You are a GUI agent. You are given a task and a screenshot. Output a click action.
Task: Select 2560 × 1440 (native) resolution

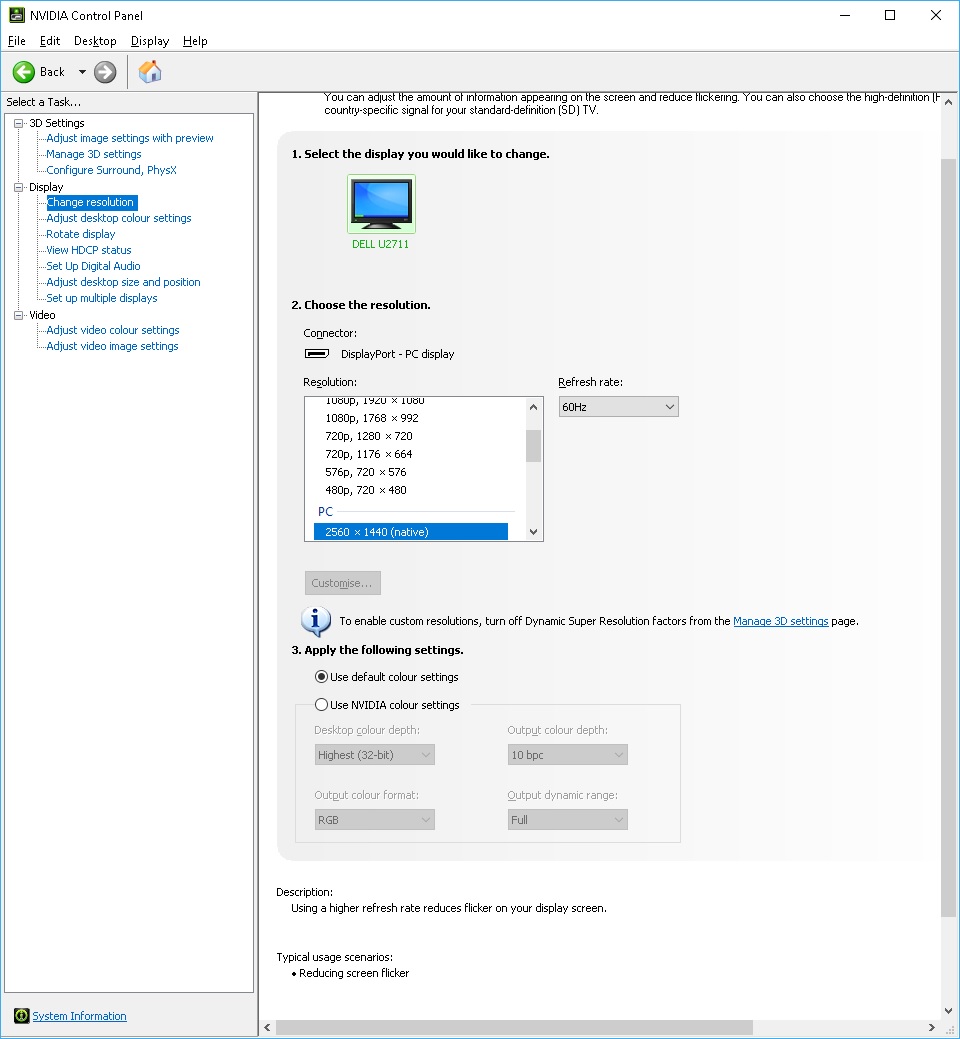tap(411, 532)
